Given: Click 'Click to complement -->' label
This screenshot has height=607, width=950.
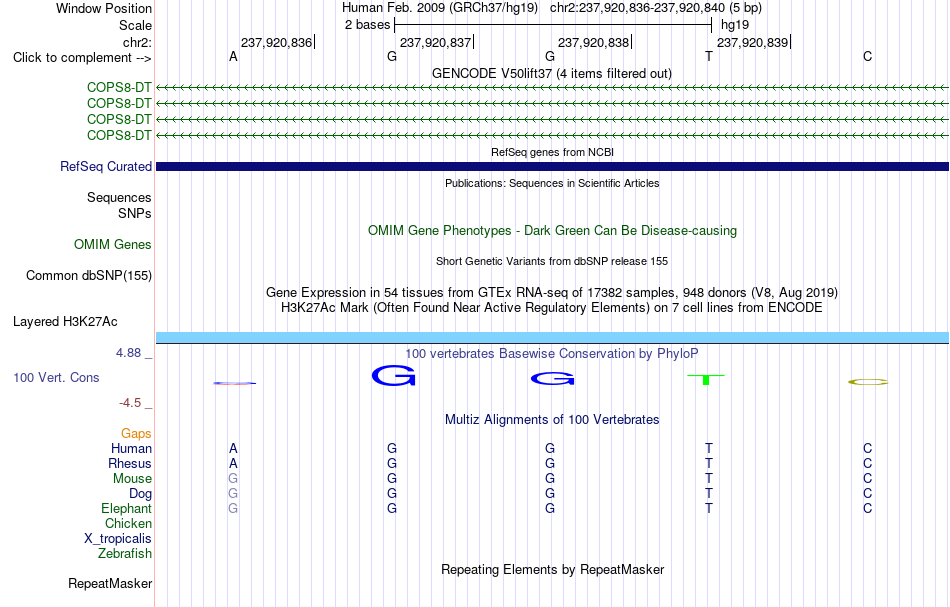Looking at the screenshot, I should click(x=82, y=58).
